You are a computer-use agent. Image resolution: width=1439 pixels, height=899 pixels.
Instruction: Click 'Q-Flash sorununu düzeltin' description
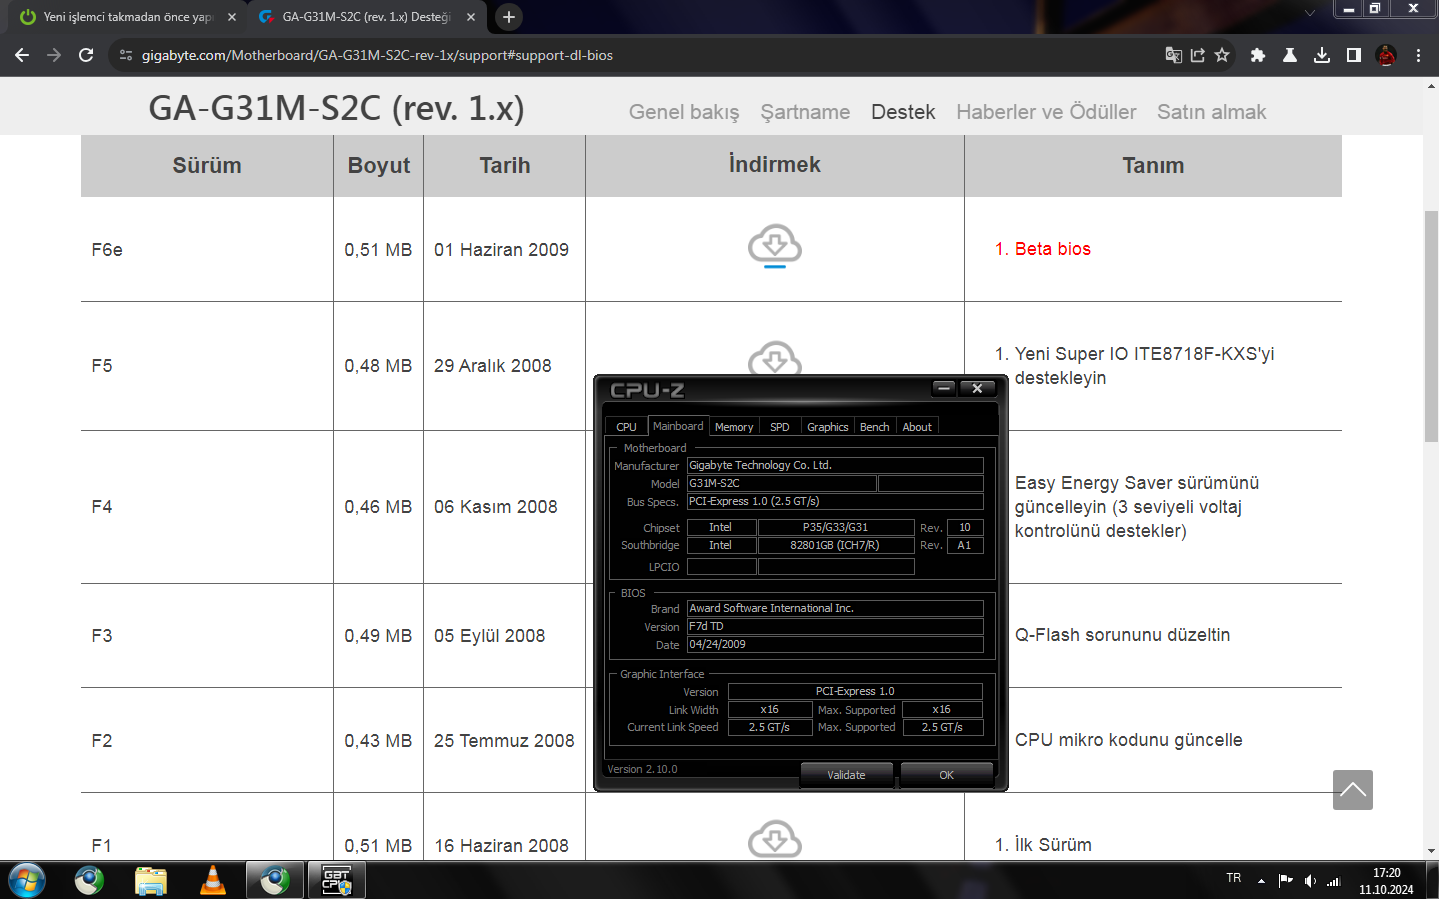(x=1123, y=635)
